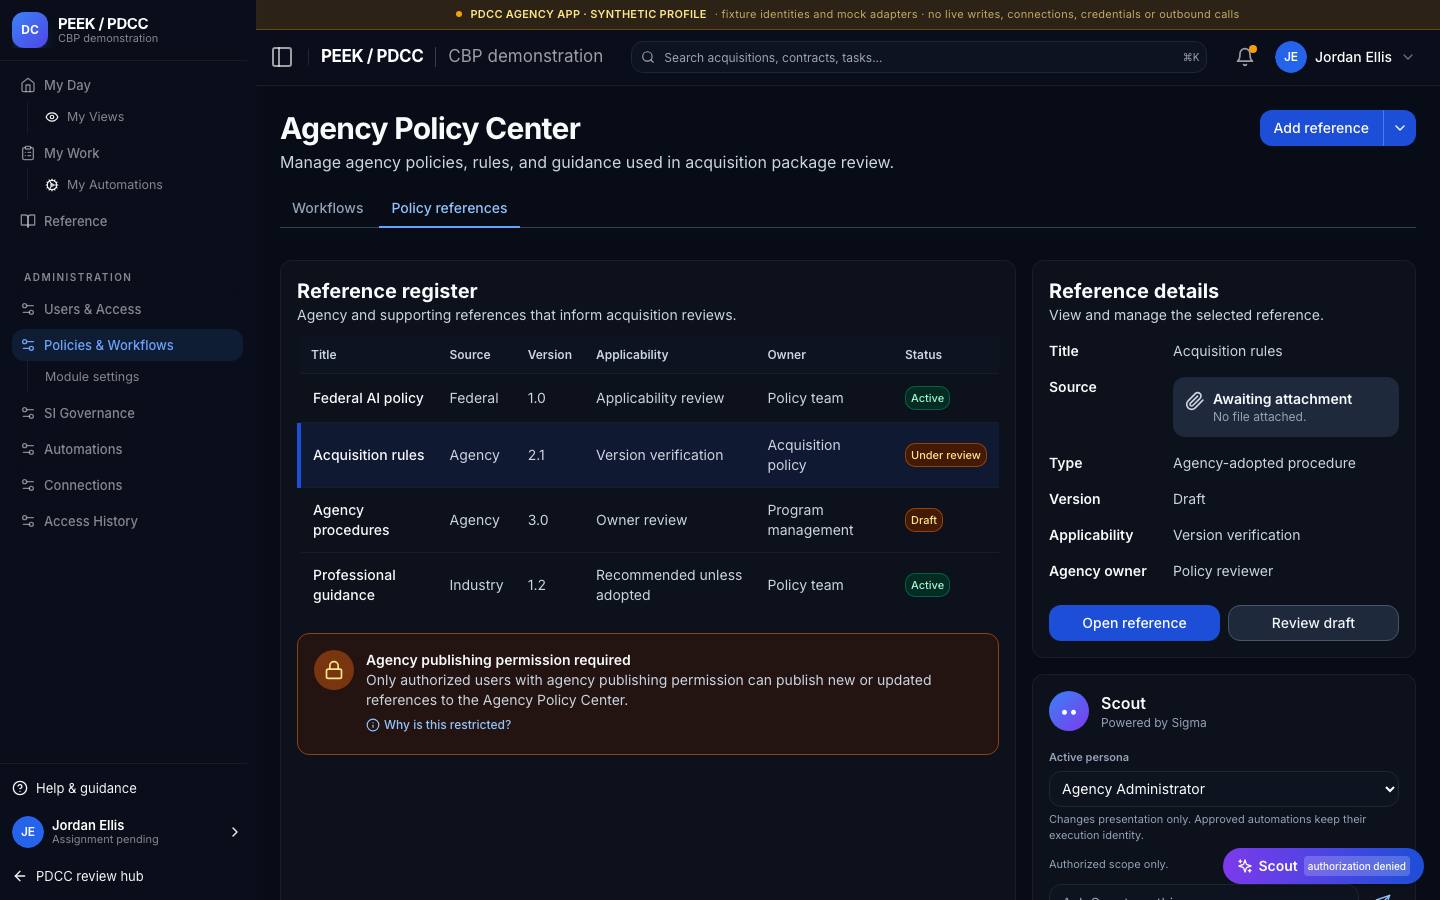Open Module settings in sidebar
This screenshot has width=1440, height=900.
[x=92, y=377]
